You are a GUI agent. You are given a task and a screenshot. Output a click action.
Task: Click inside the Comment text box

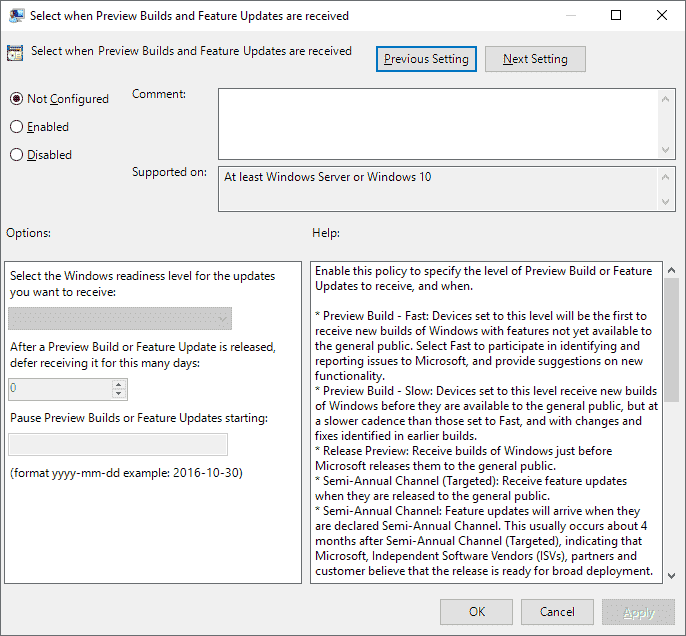tap(438, 124)
